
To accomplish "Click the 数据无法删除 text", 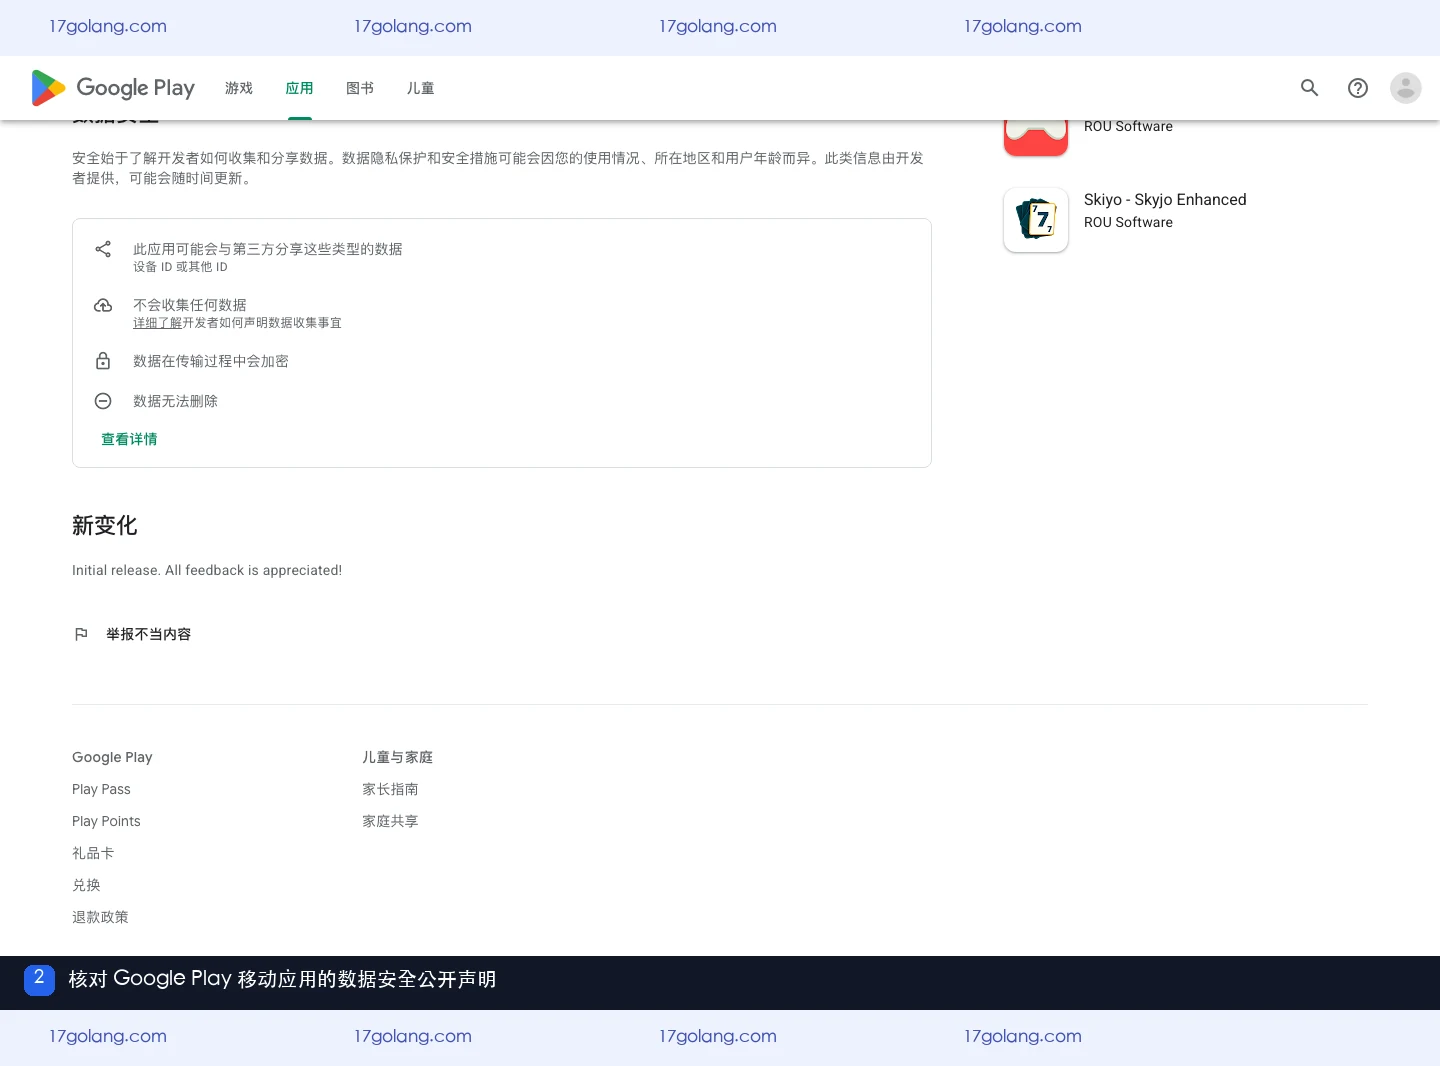I will pos(175,401).
